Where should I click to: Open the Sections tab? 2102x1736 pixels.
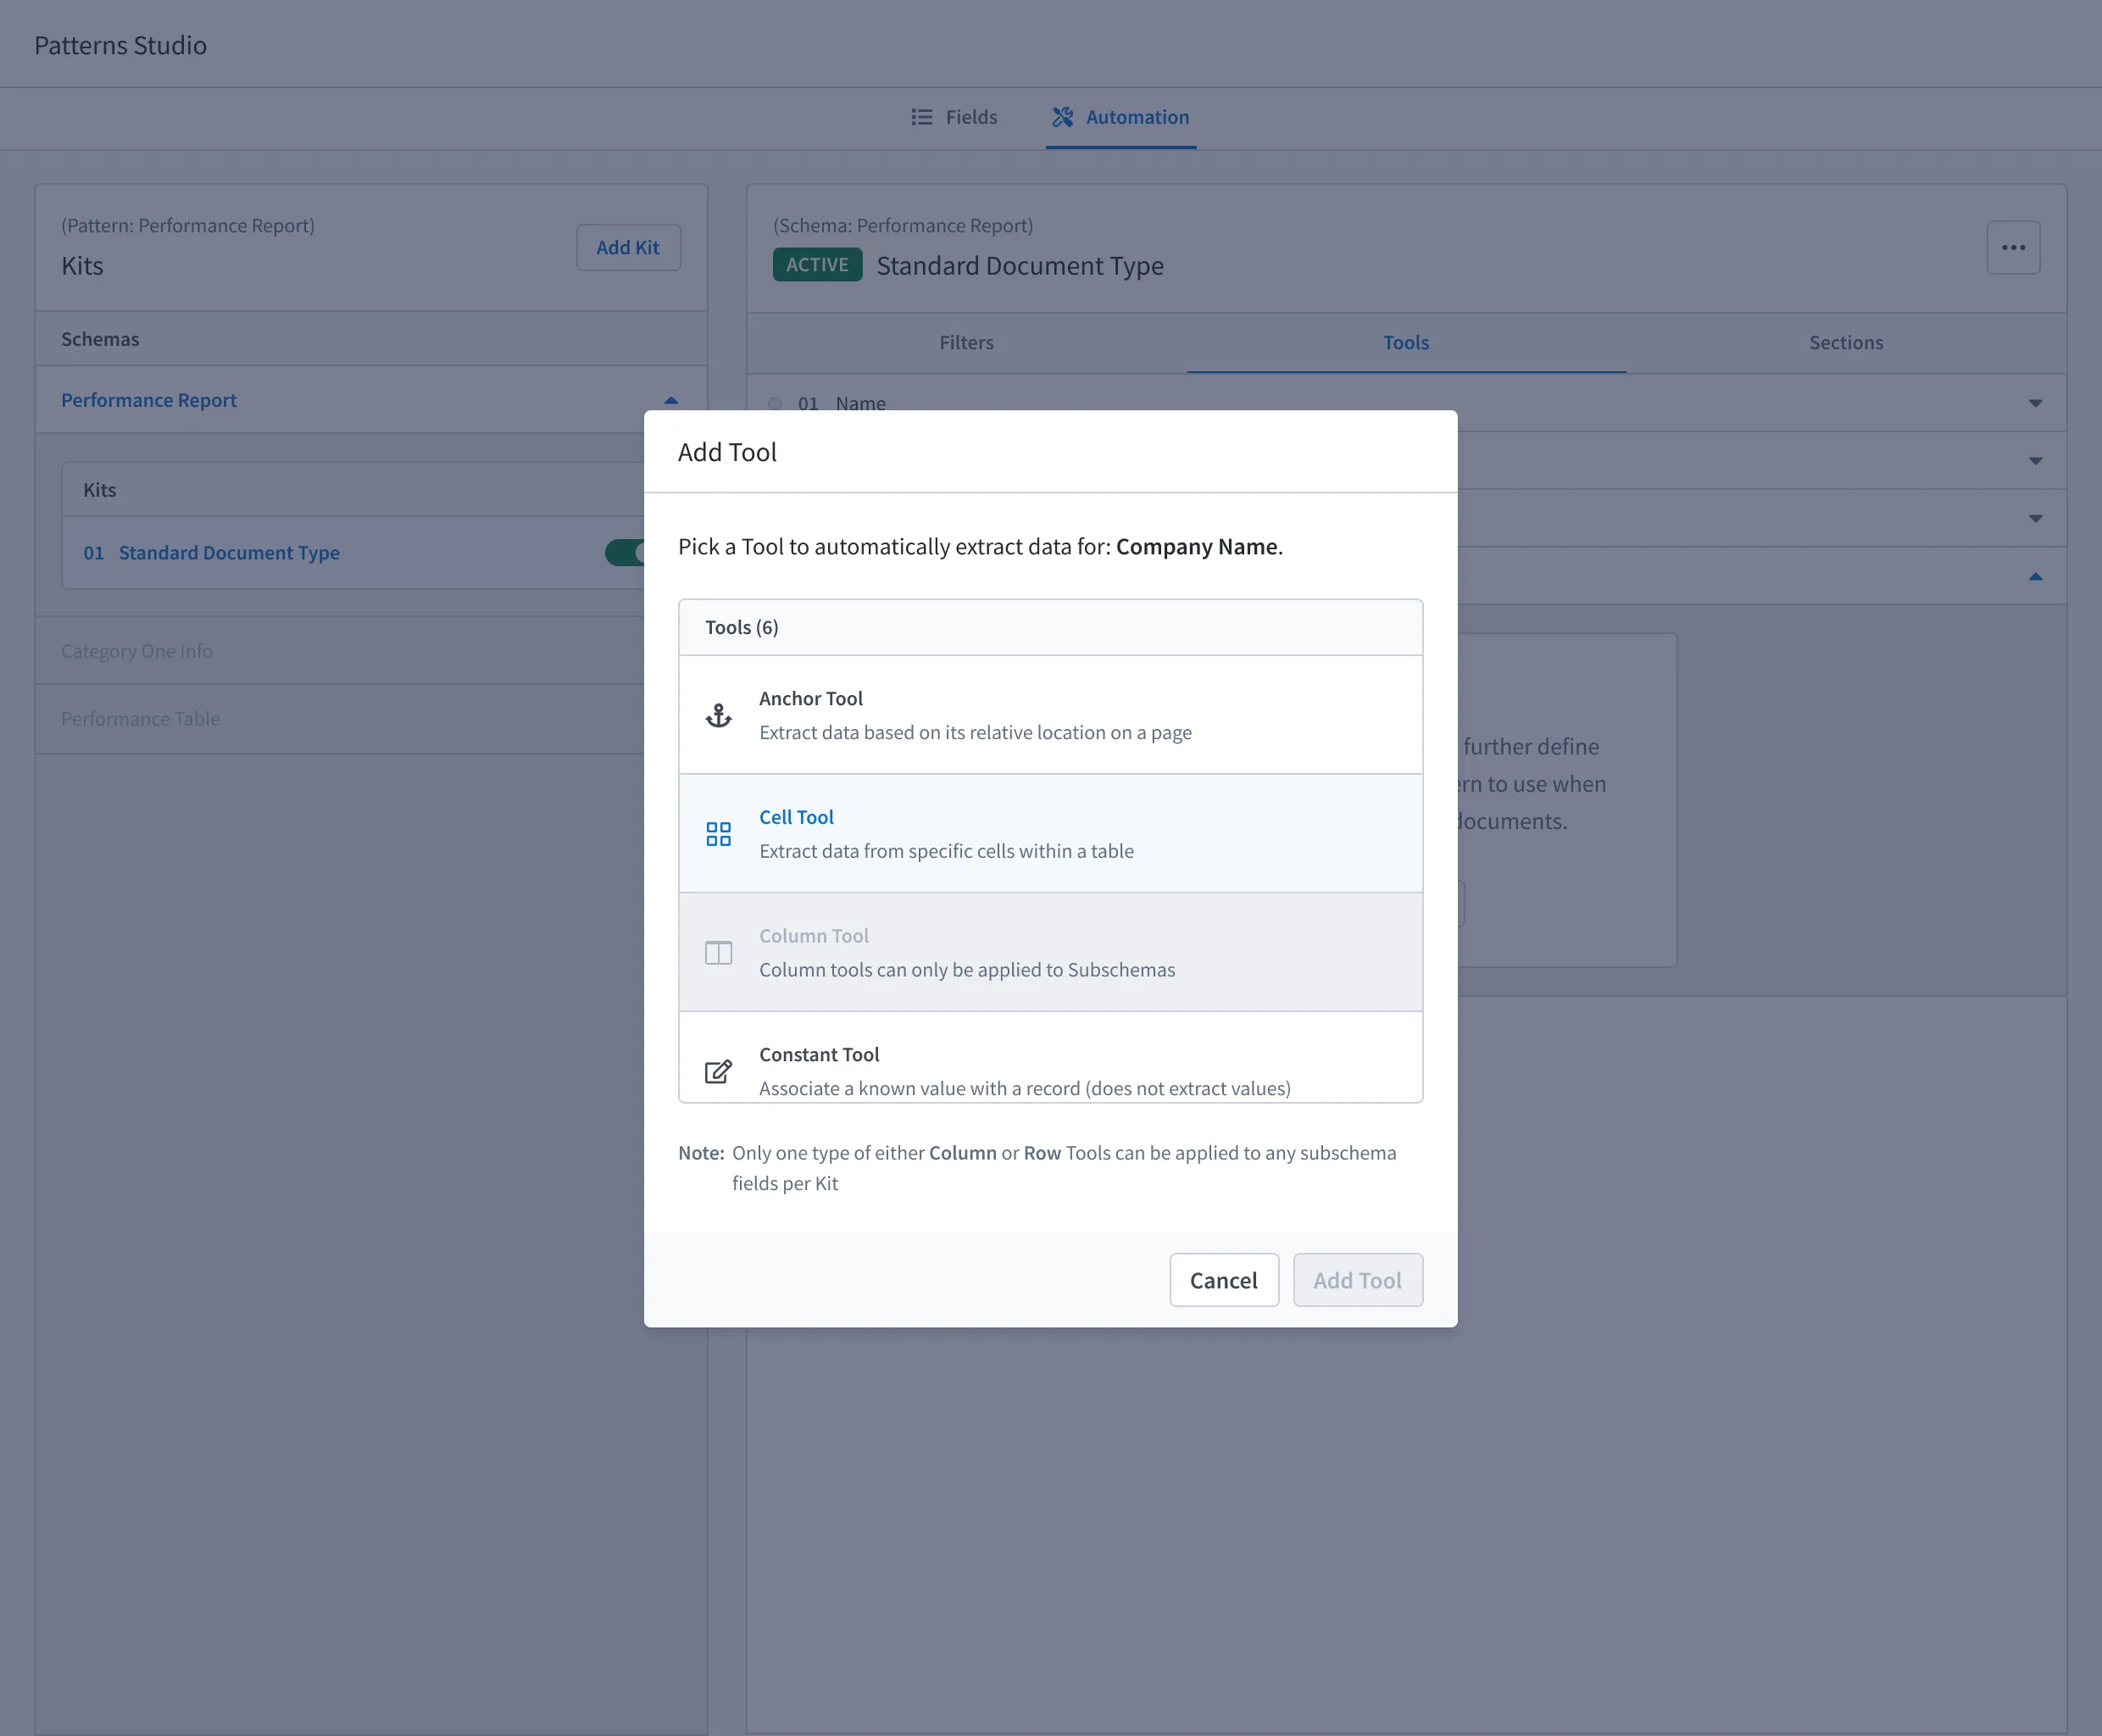click(x=1845, y=342)
